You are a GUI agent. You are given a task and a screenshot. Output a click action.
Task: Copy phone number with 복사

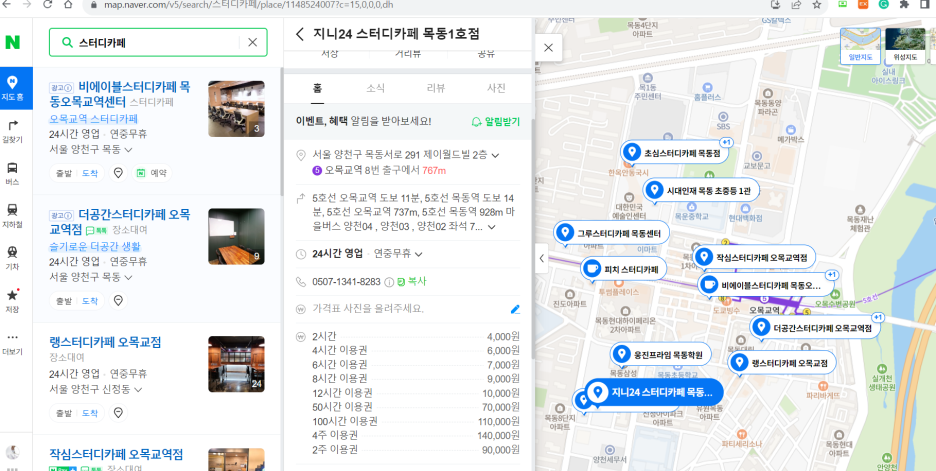412,281
